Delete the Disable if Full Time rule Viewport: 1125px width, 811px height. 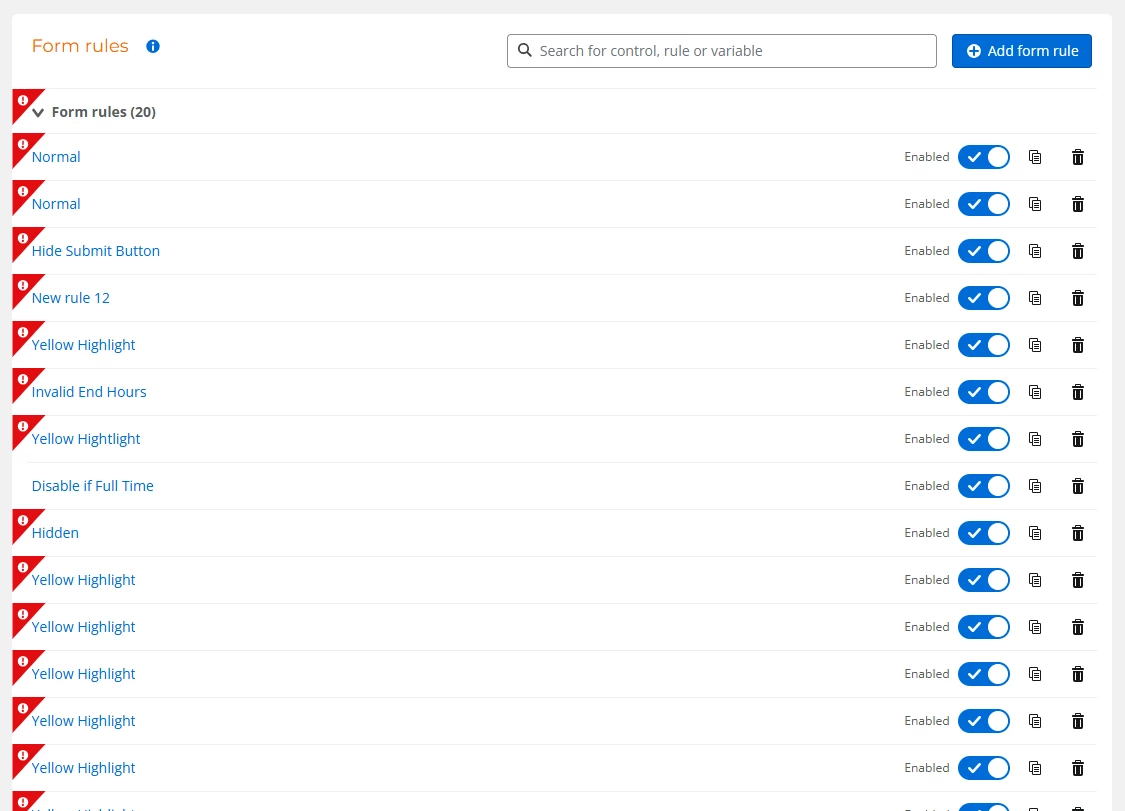point(1078,486)
